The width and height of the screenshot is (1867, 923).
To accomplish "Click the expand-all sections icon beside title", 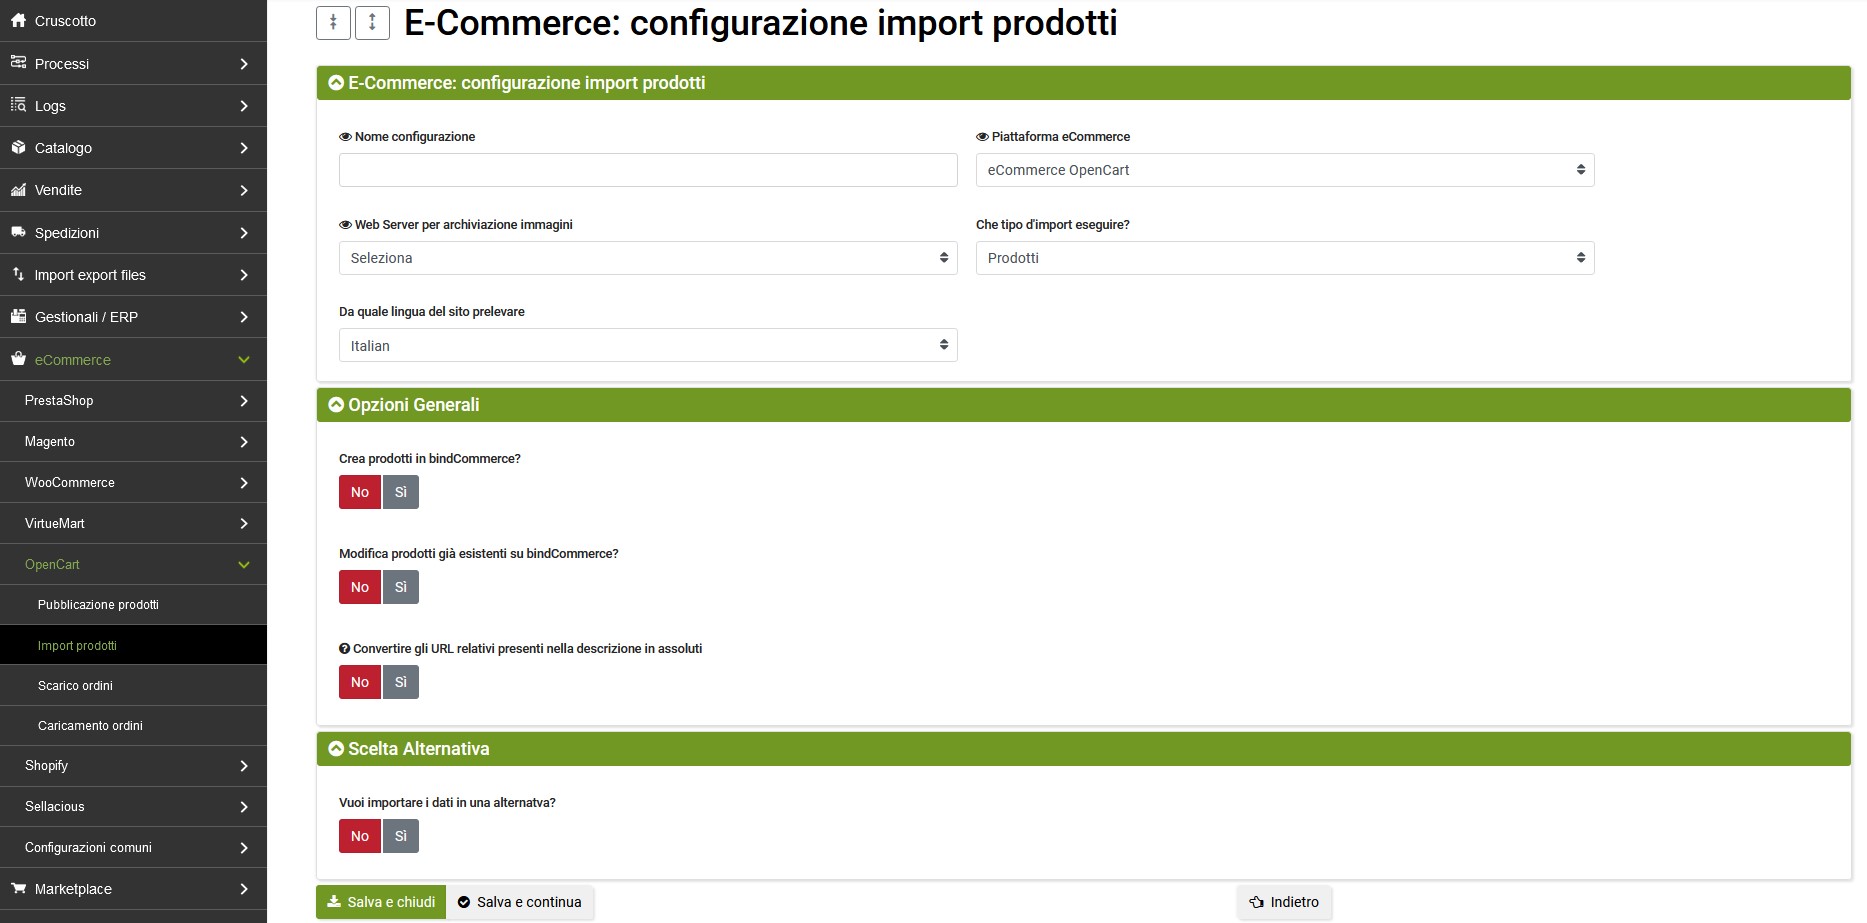I will point(372,23).
